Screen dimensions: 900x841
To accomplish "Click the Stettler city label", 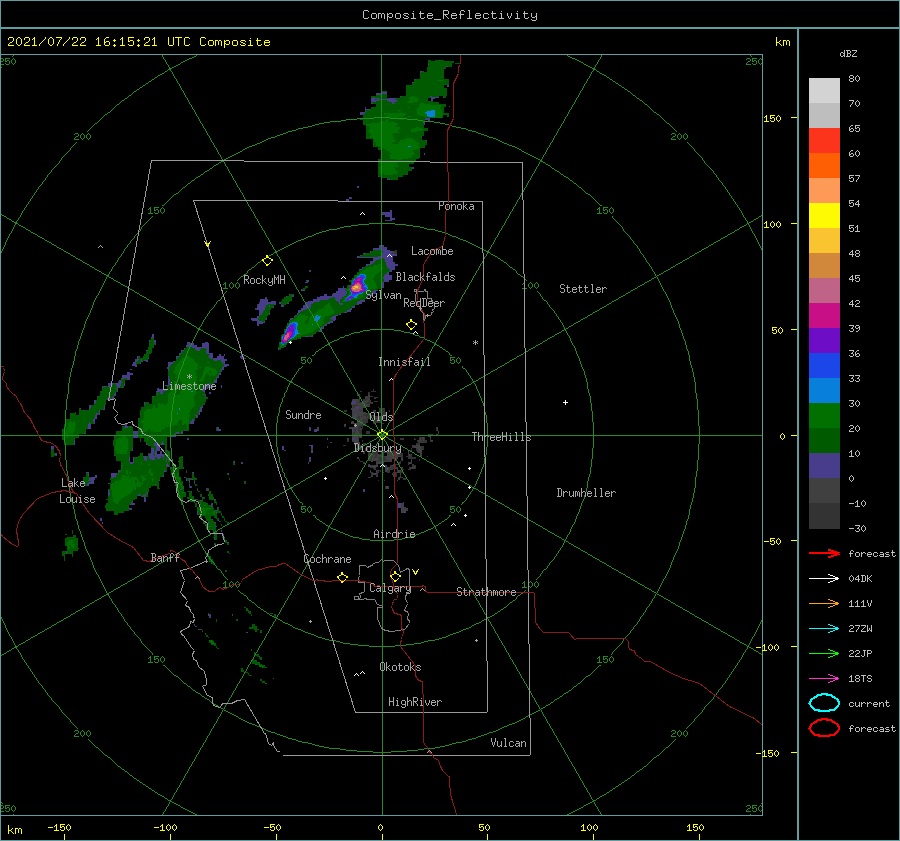I will 583,289.
